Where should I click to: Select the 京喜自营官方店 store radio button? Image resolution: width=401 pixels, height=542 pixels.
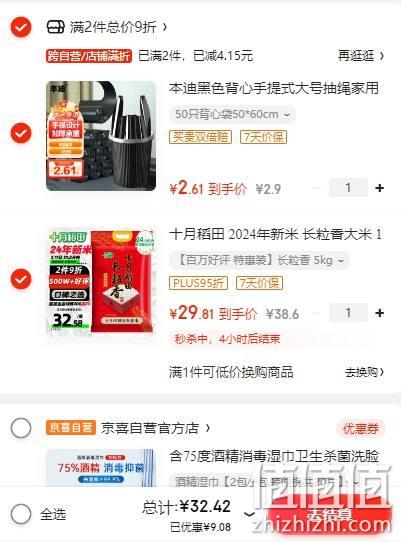pos(21,428)
